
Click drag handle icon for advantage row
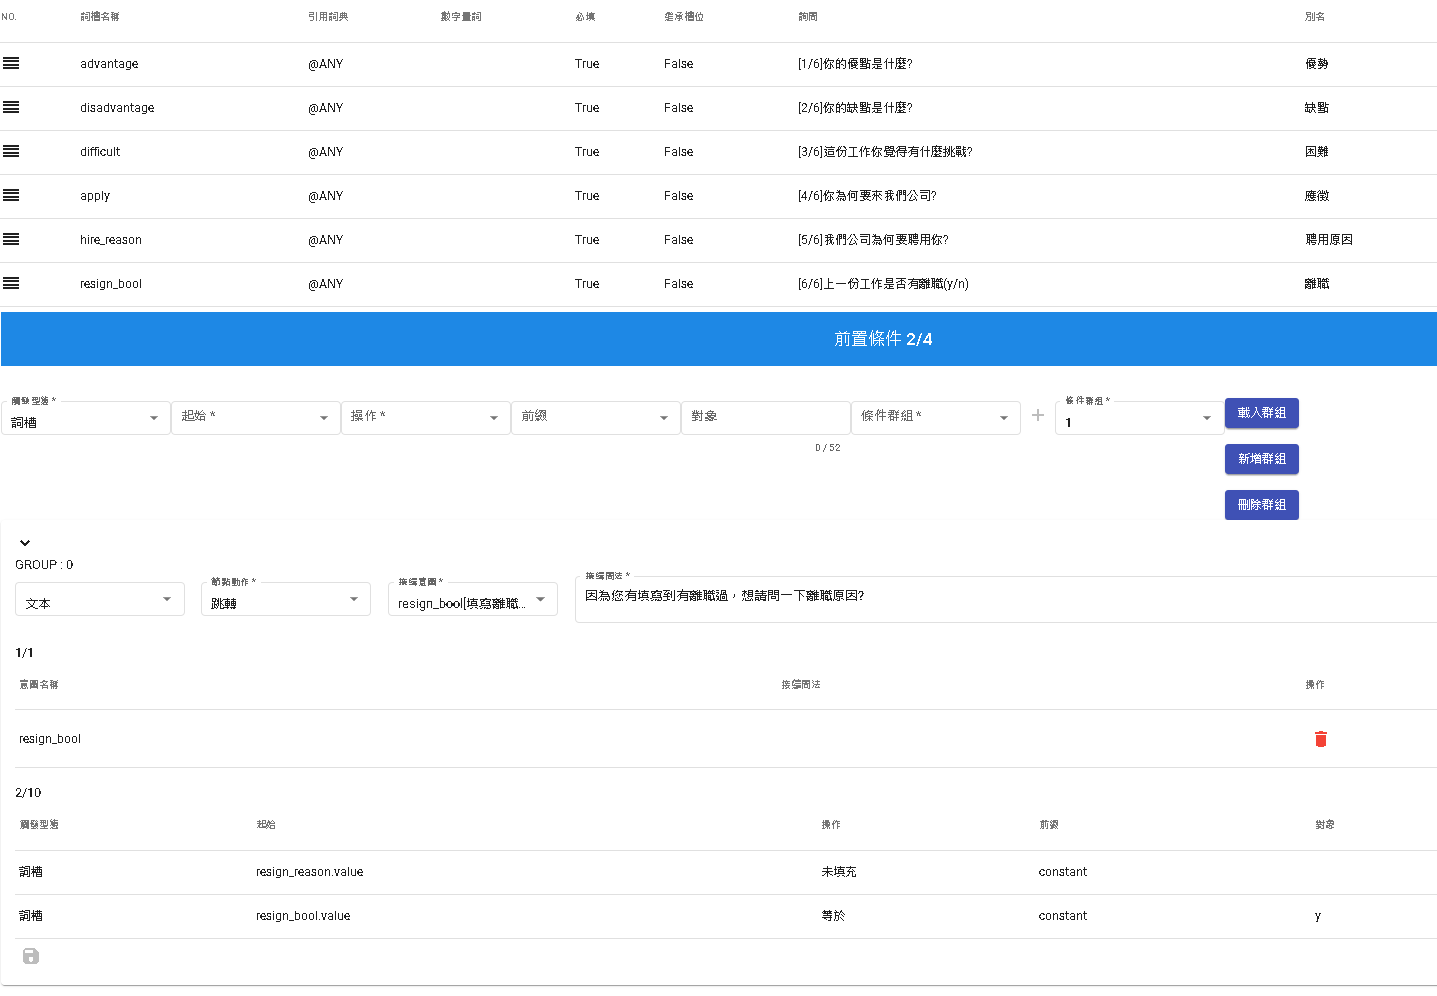tap(11, 63)
